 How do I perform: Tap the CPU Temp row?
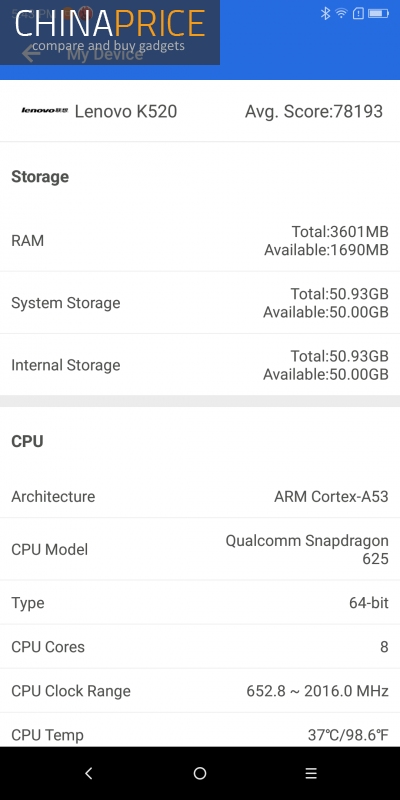pyautogui.click(x=200, y=730)
